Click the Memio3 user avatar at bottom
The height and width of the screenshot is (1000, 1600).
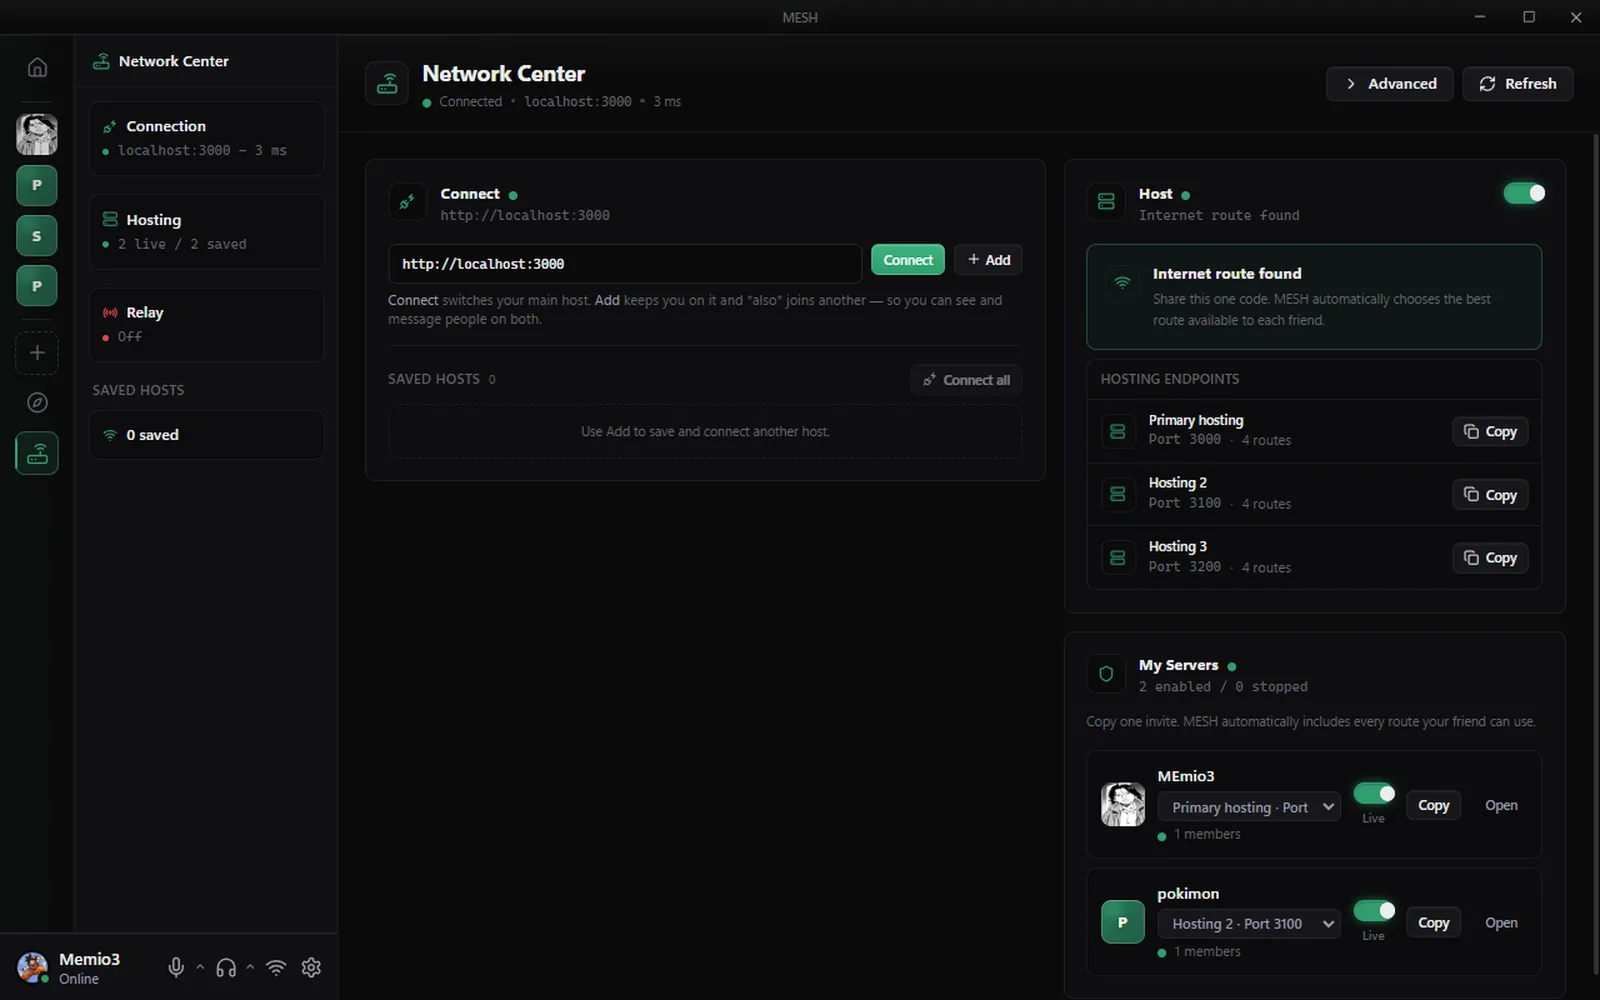(x=33, y=967)
